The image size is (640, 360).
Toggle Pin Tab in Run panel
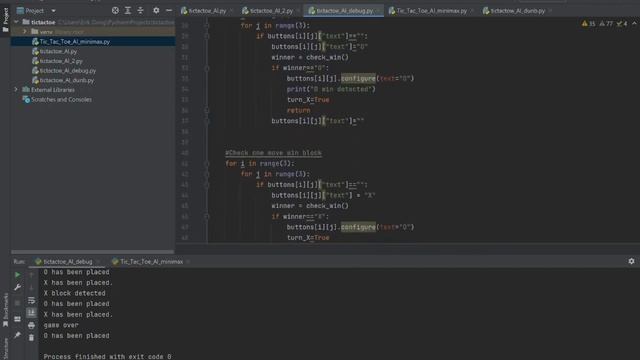coord(18,335)
